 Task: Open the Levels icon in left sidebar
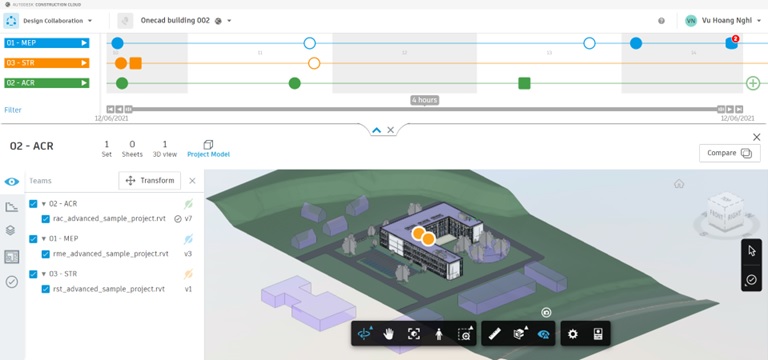tap(12, 207)
